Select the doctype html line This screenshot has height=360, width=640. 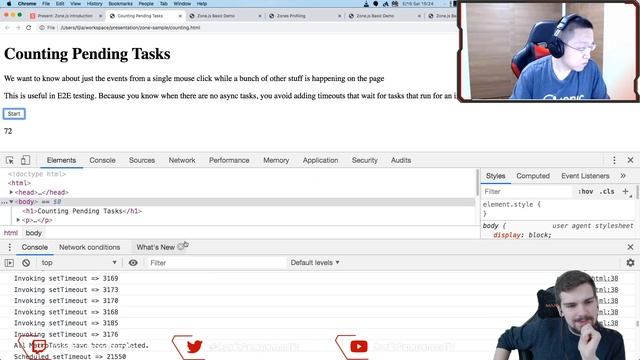click(37, 174)
